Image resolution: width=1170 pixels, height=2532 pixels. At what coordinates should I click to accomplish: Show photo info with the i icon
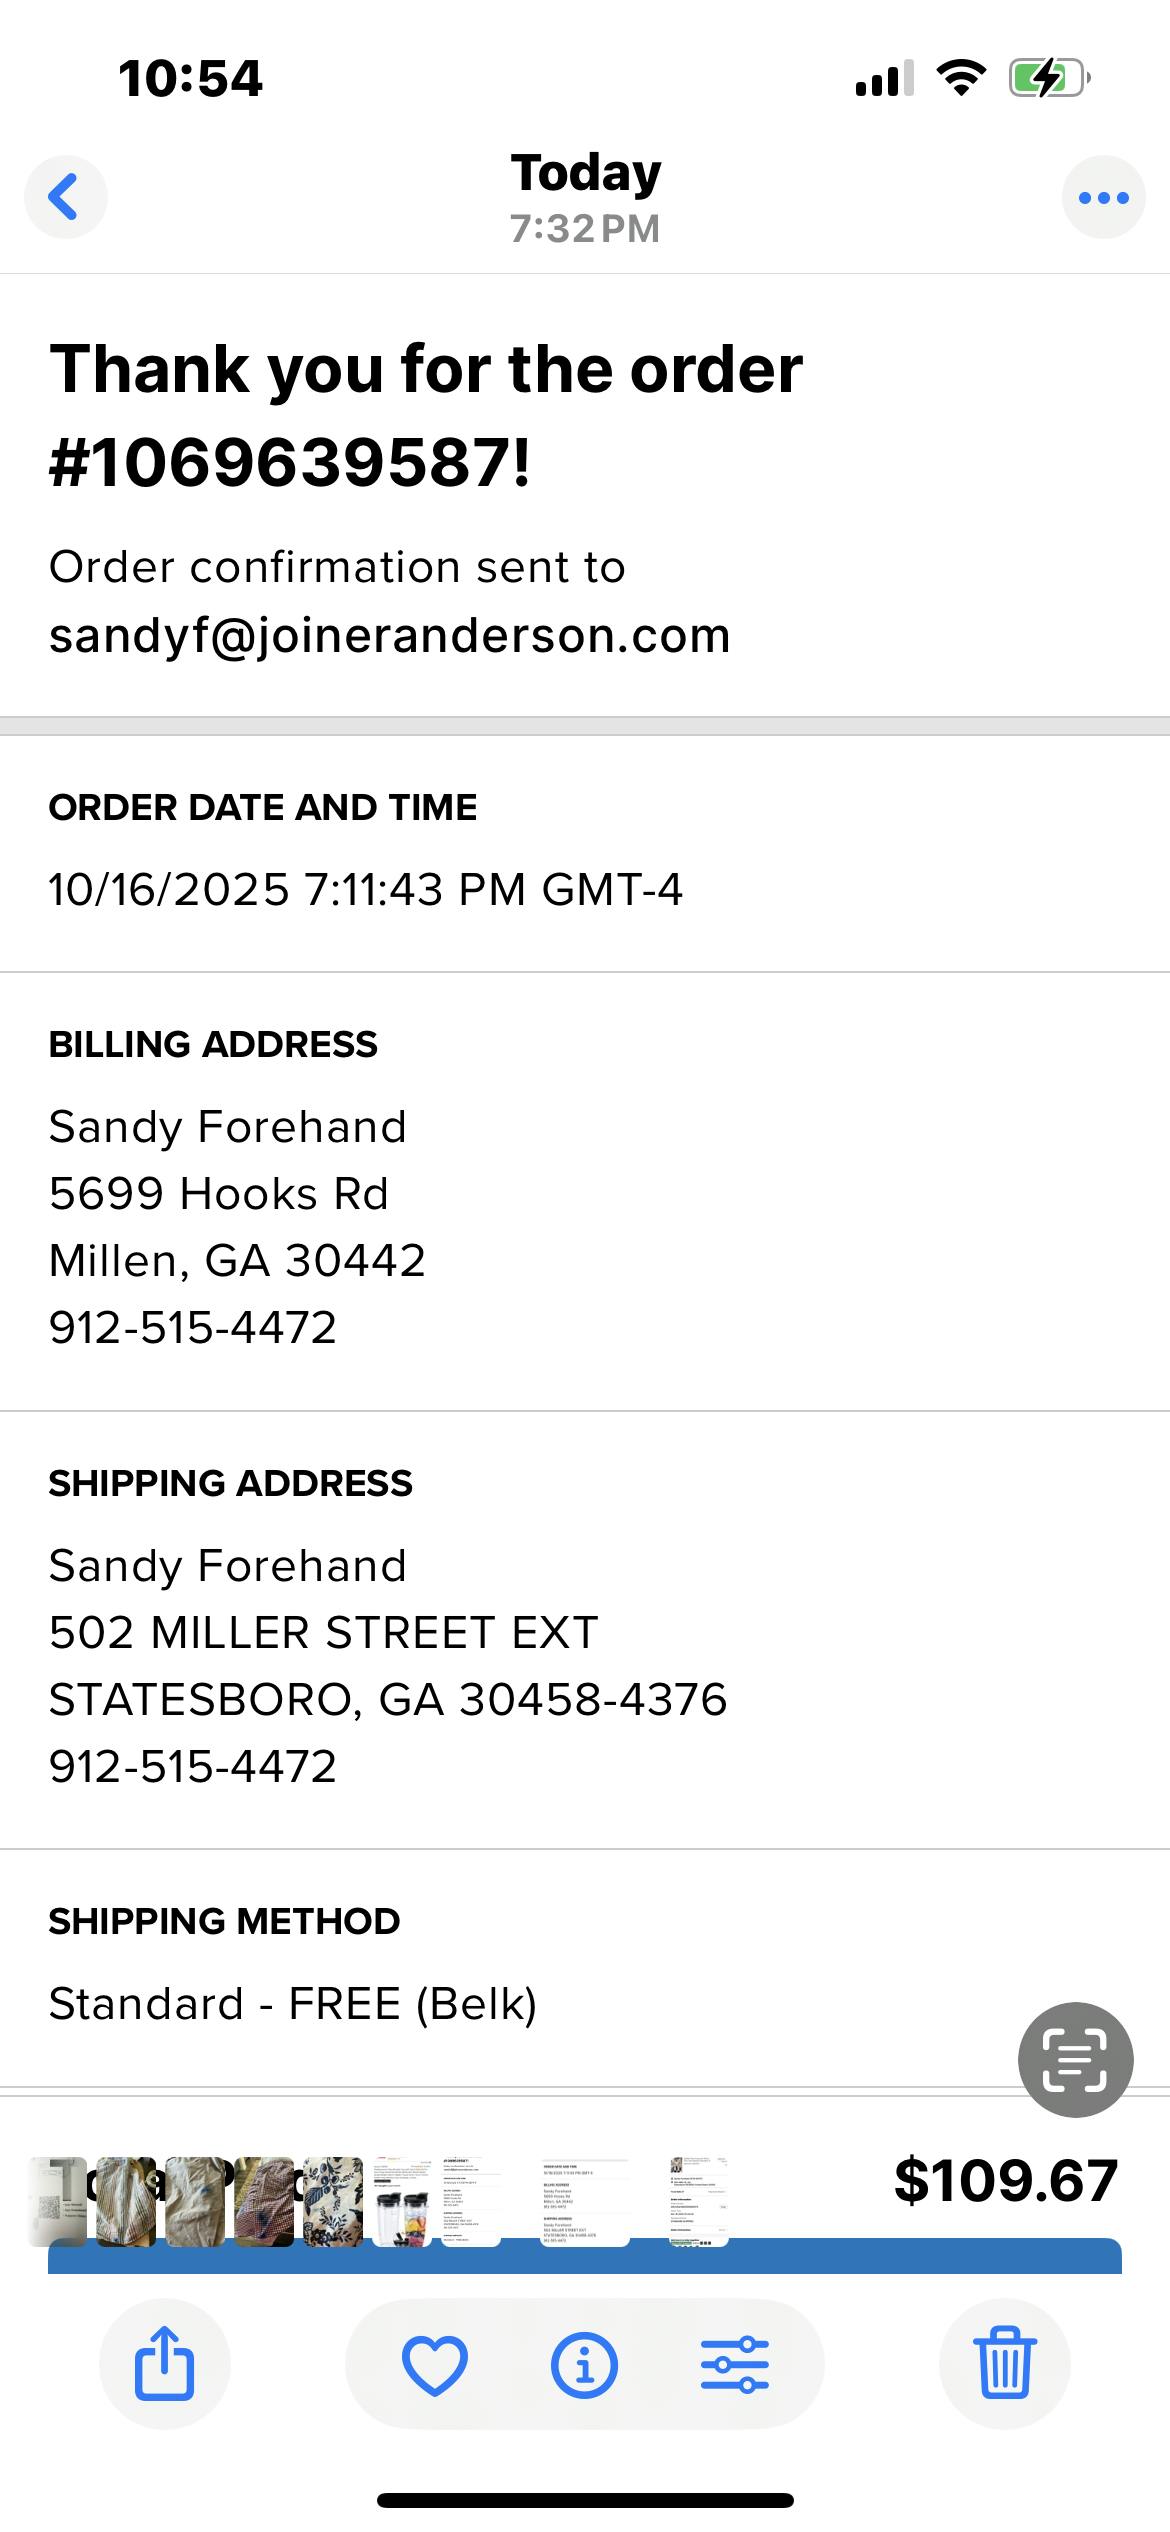pyautogui.click(x=584, y=2364)
